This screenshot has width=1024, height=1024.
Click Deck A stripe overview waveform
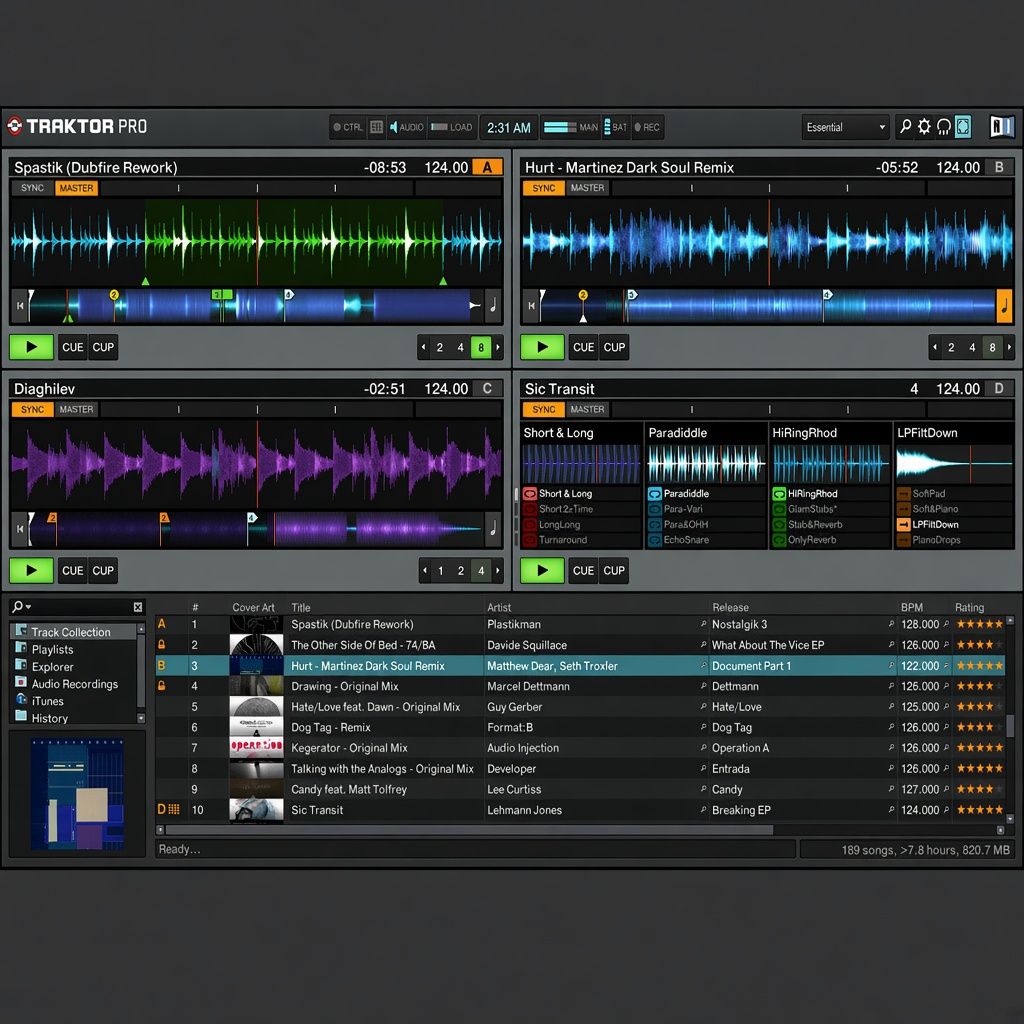(x=256, y=306)
